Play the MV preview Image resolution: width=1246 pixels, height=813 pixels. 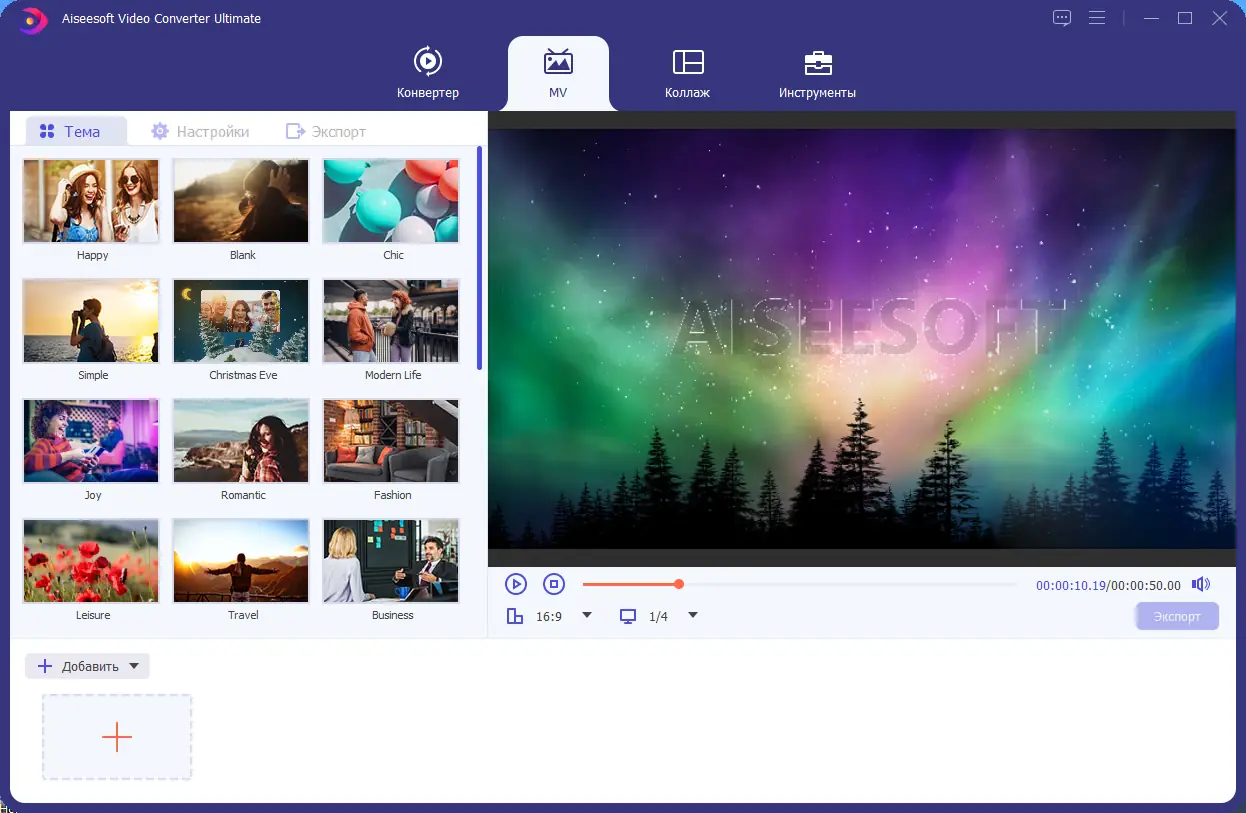(516, 584)
